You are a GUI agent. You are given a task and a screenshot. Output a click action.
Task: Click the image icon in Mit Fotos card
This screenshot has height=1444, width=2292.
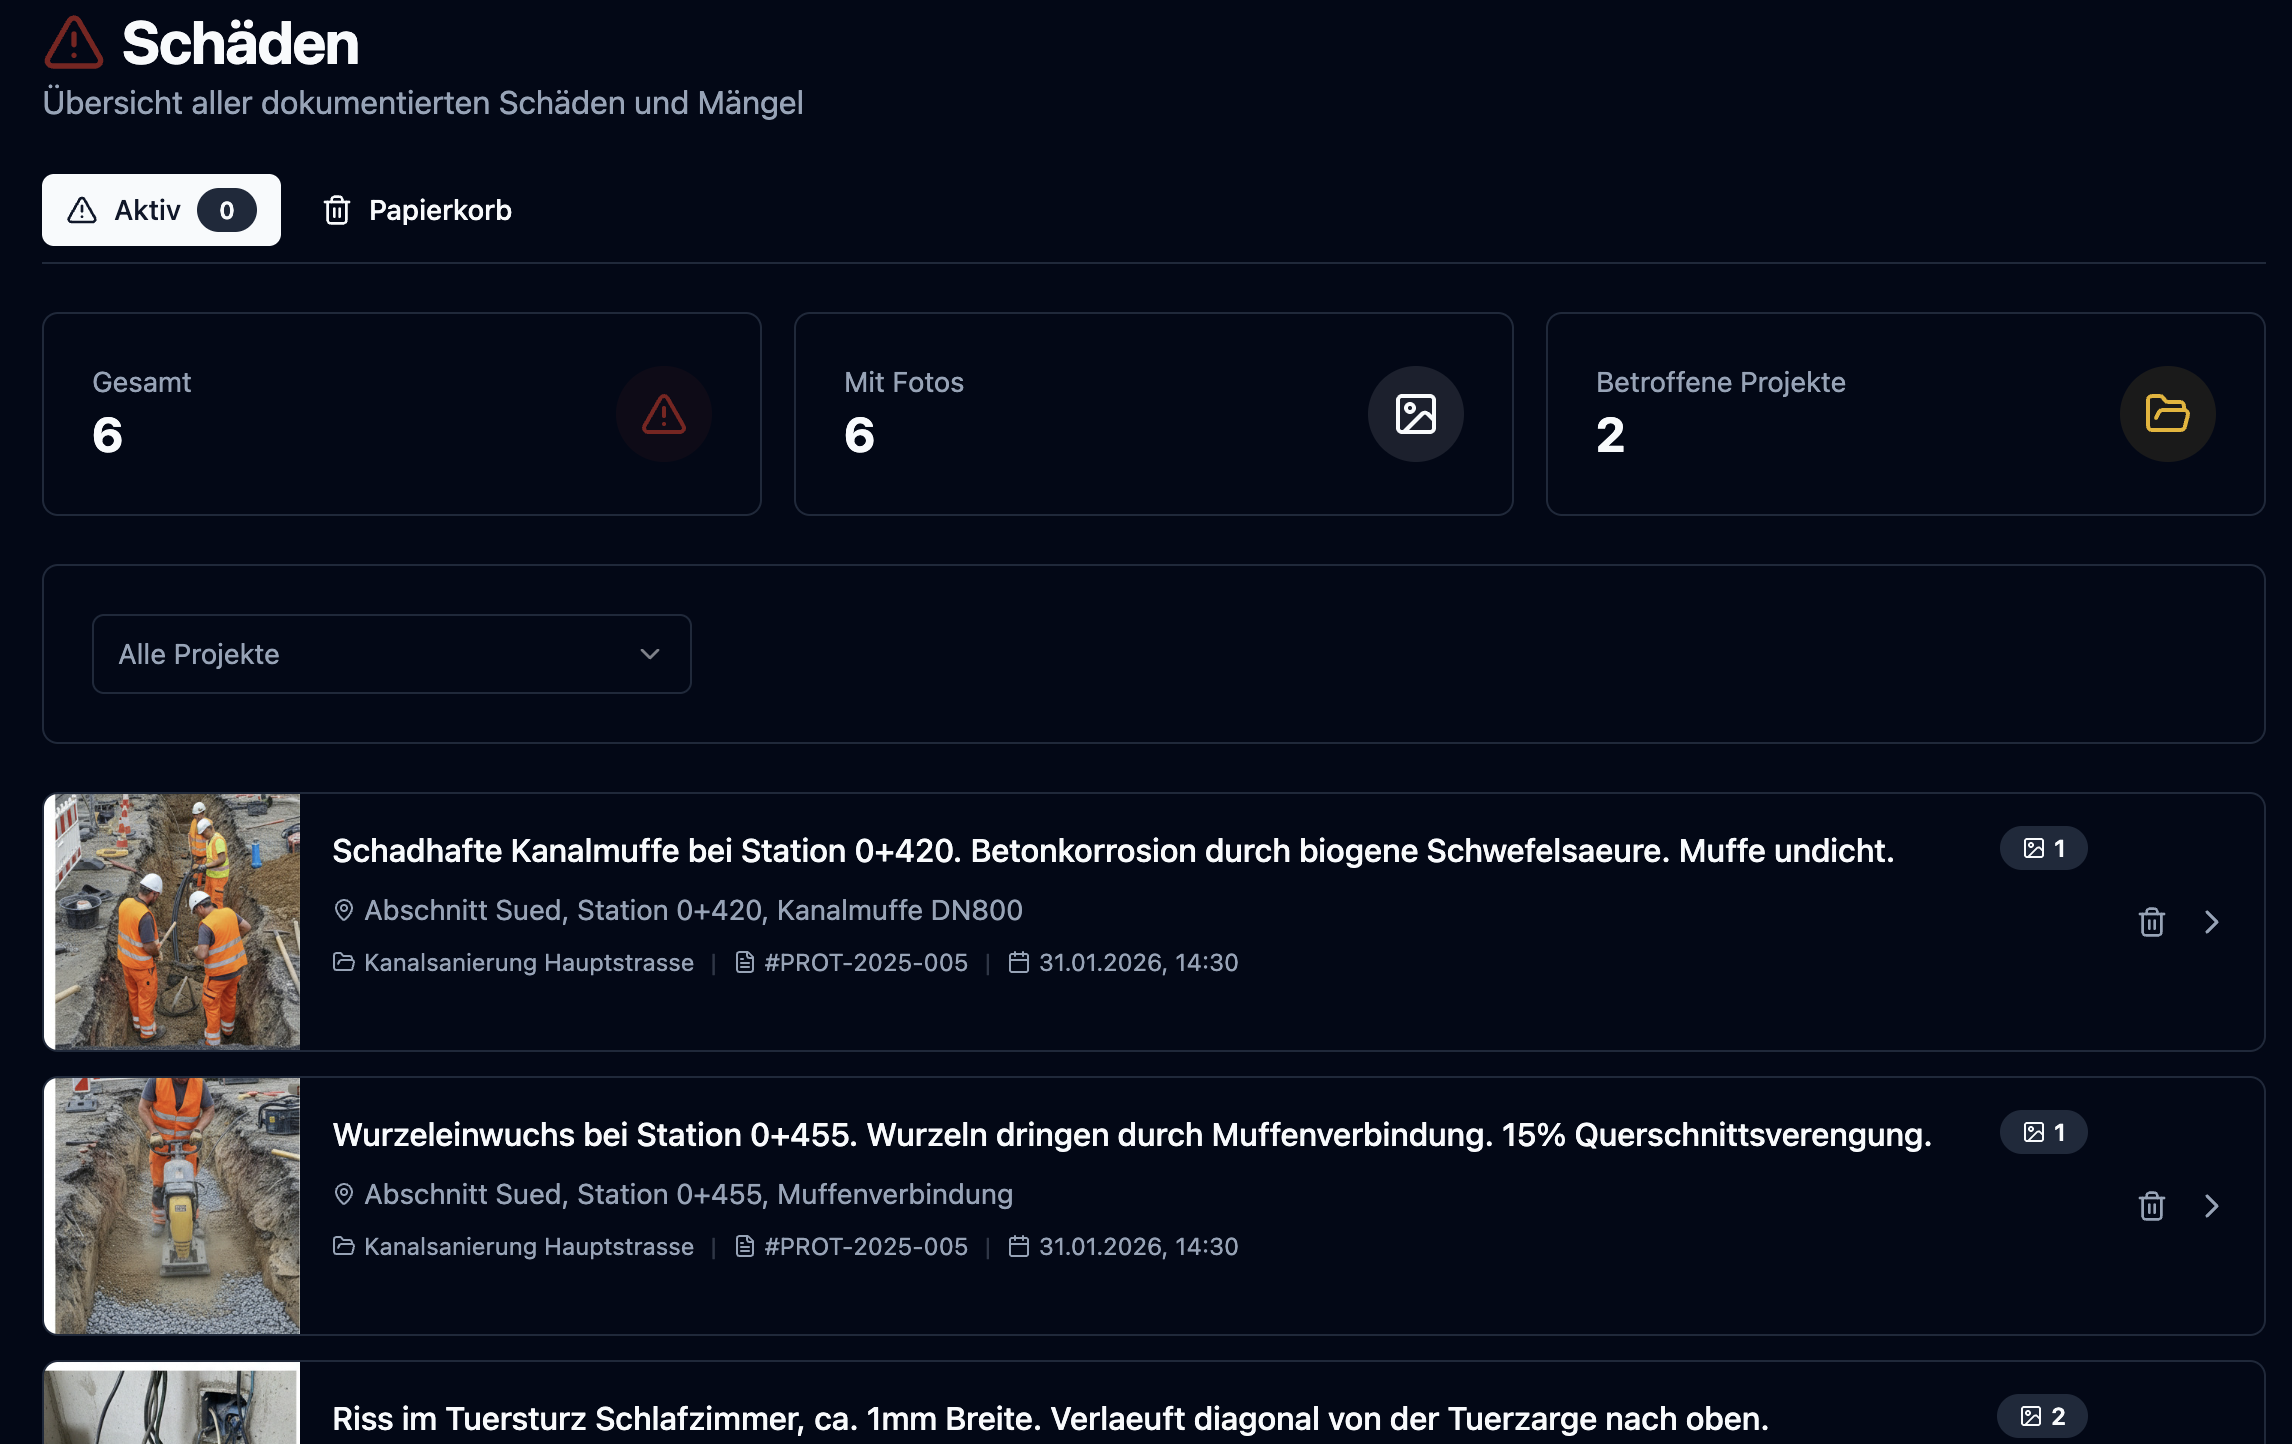pos(1415,414)
